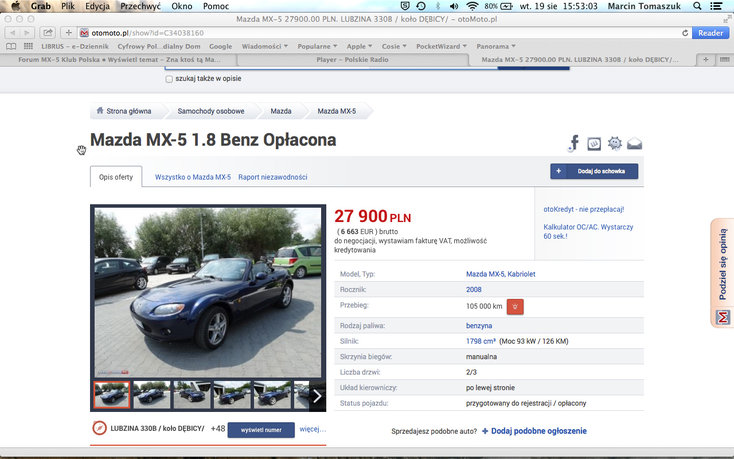Show next gallery thumbnails with arrow
The height and width of the screenshot is (459, 734).
tap(317, 396)
